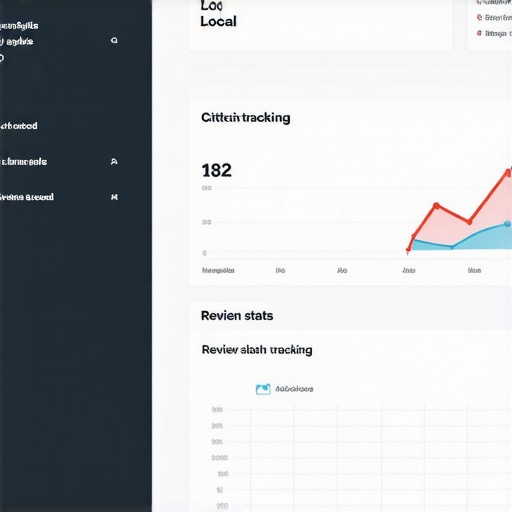Click the red valley point between the peaks

(x=469, y=222)
